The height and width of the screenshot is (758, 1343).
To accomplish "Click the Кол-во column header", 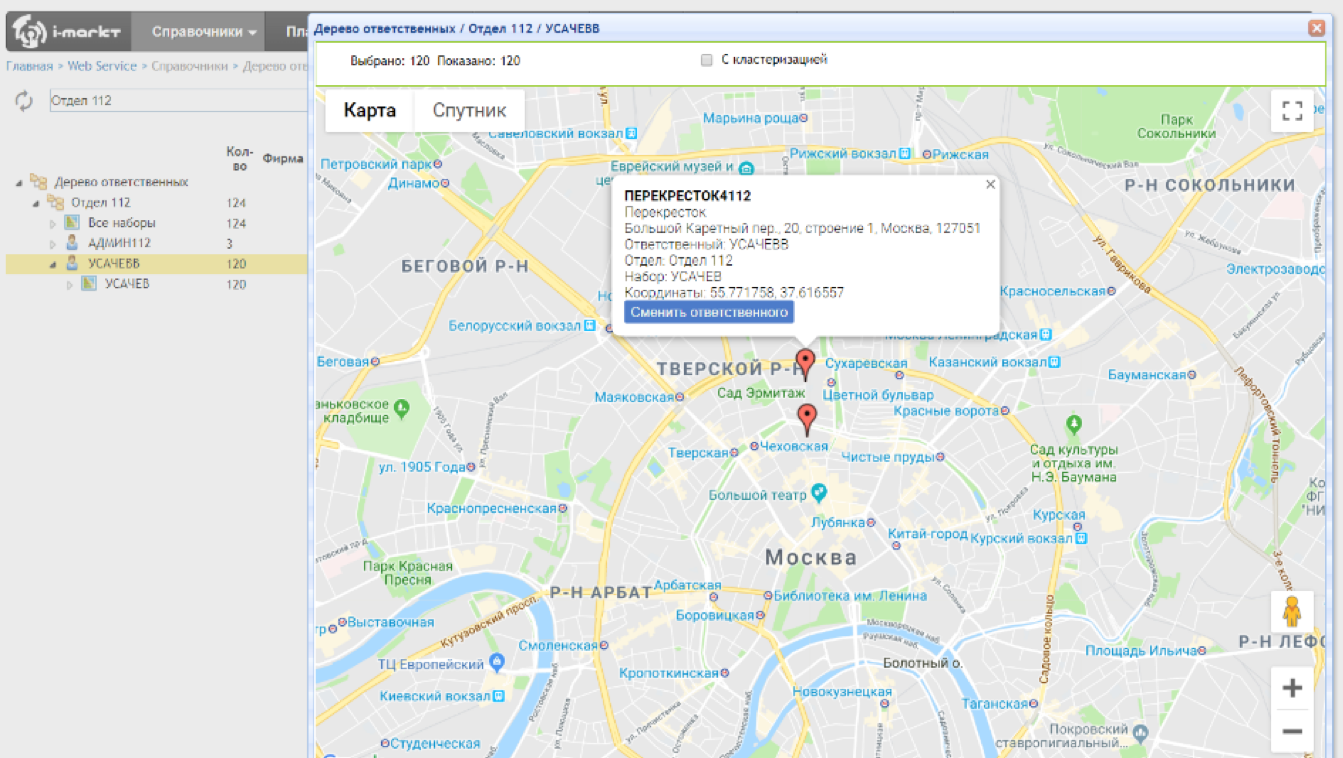I will [239, 158].
